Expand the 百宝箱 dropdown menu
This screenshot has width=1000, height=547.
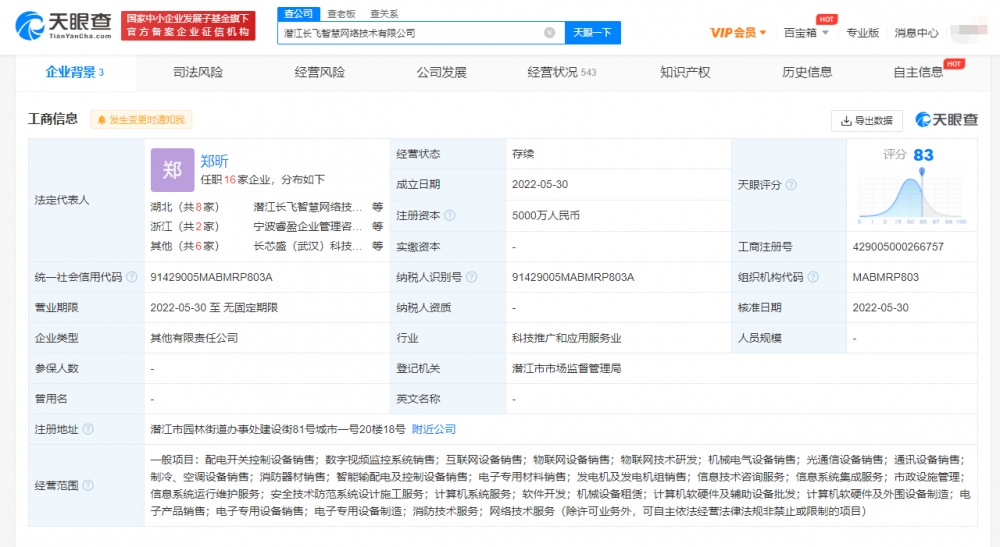point(806,33)
